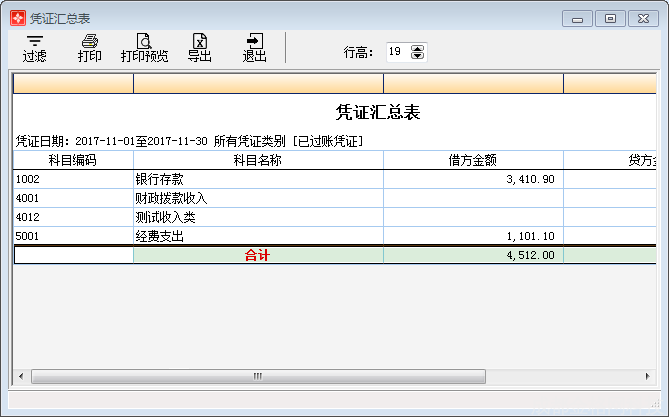The width and height of the screenshot is (669, 417).
Task: Select the 财政拨款收入 cell
Action: click(258, 198)
